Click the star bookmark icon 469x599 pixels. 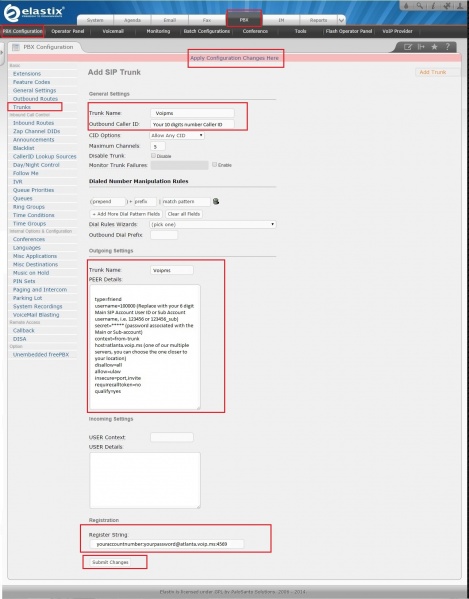[x=434, y=47]
